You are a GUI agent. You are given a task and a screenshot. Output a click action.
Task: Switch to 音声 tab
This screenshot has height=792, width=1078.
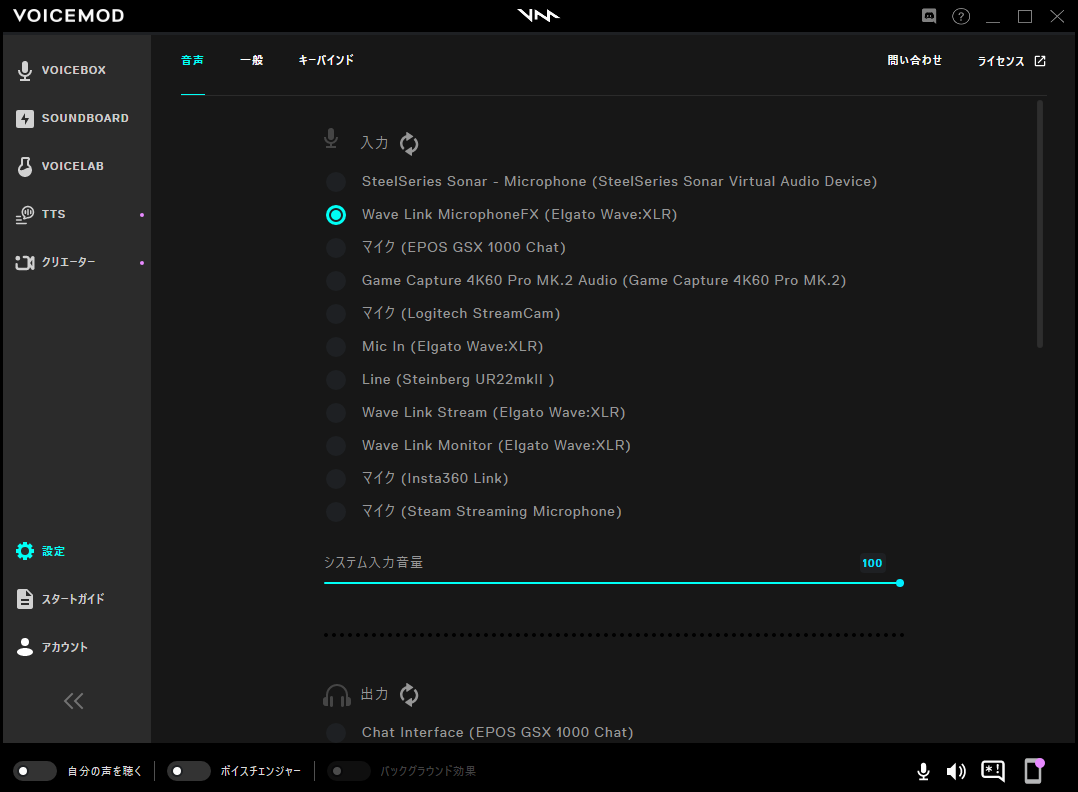click(192, 60)
